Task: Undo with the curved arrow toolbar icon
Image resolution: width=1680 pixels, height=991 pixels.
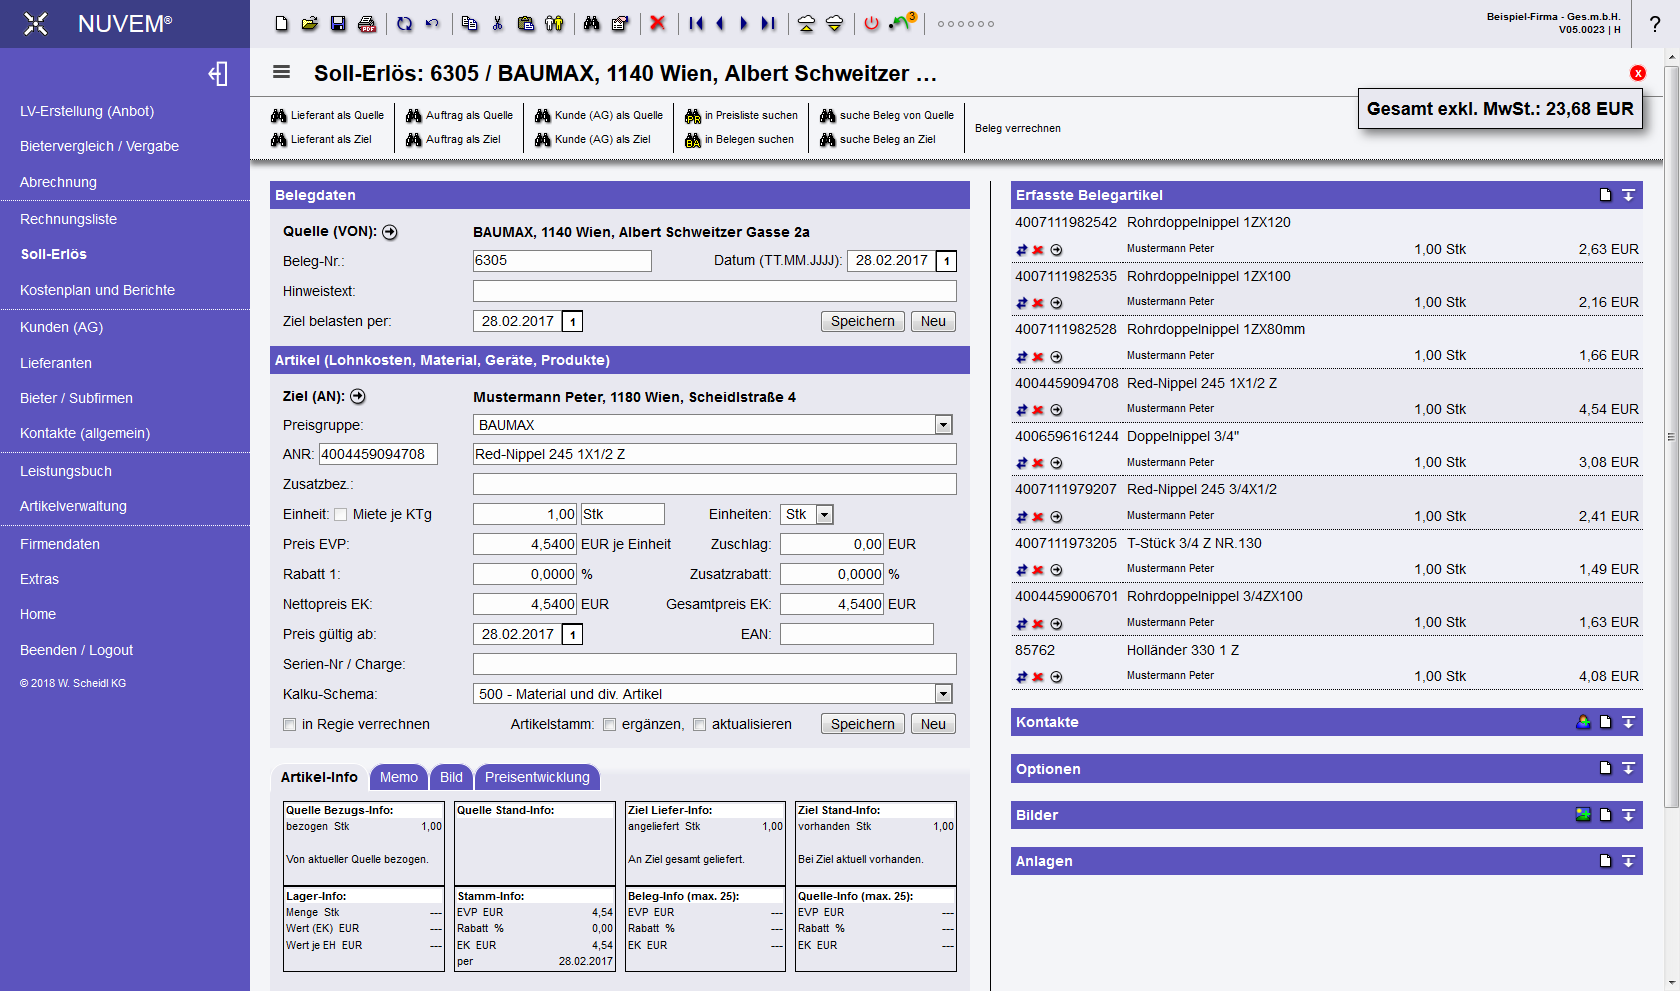Action: (432, 23)
